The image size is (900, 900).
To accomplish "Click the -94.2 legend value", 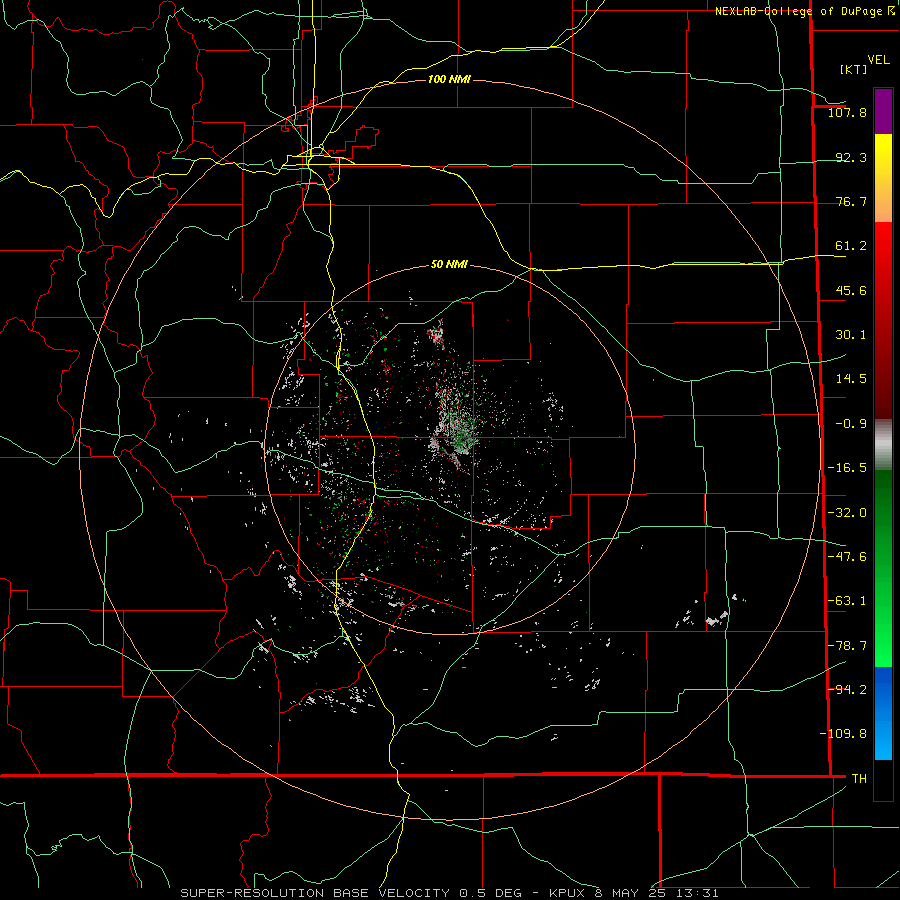I will click(x=847, y=690).
